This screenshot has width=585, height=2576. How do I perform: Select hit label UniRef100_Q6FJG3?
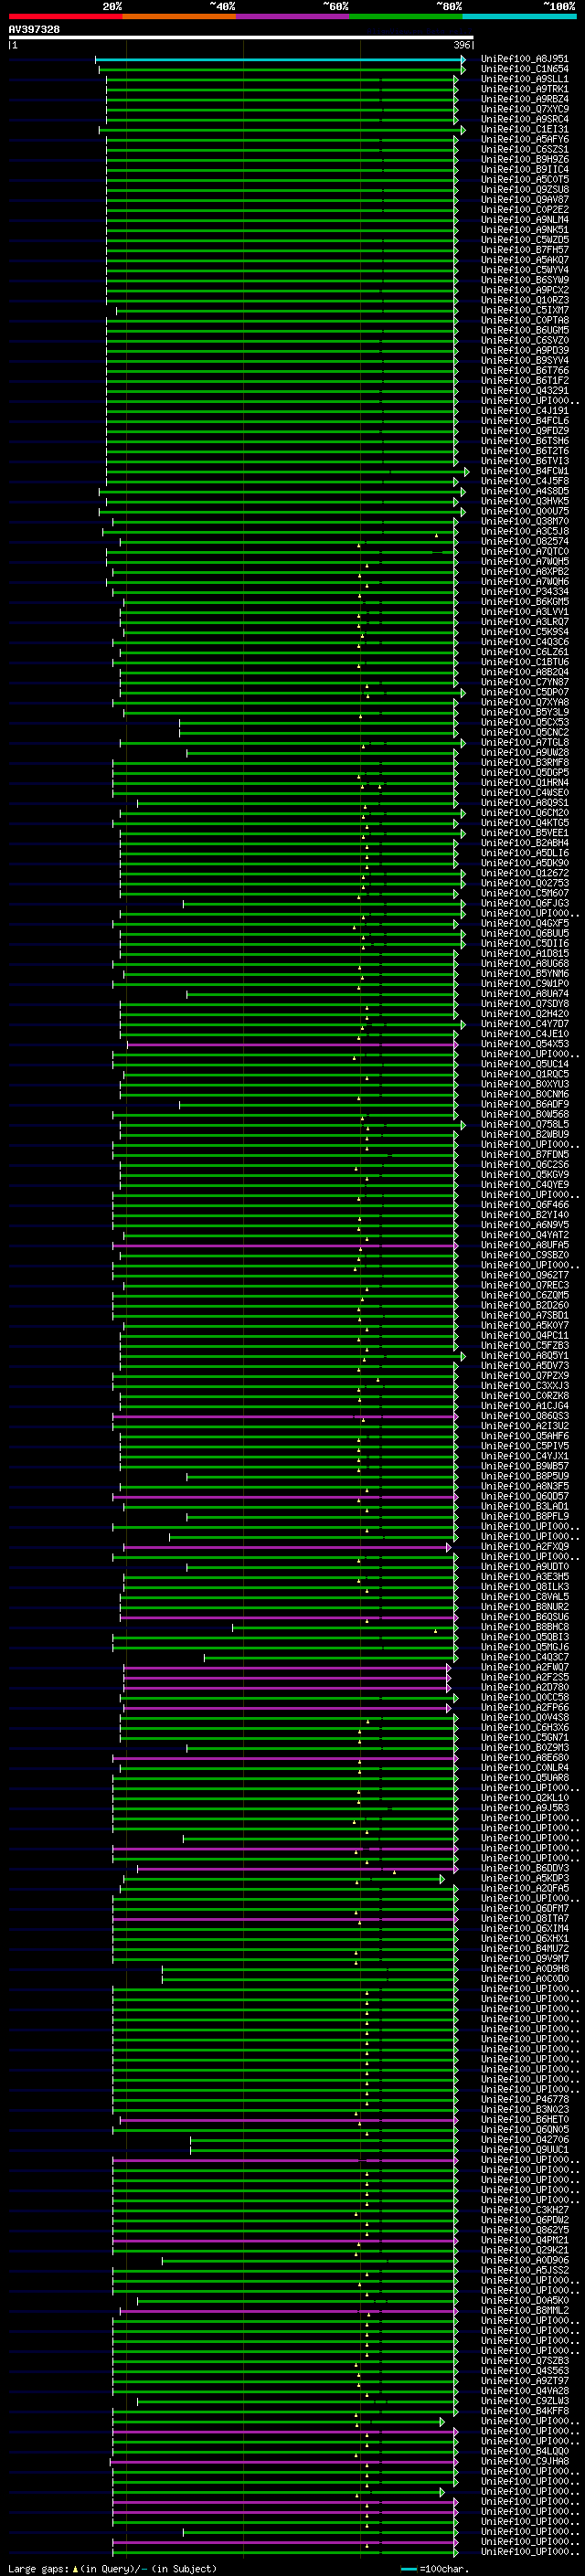click(525, 904)
